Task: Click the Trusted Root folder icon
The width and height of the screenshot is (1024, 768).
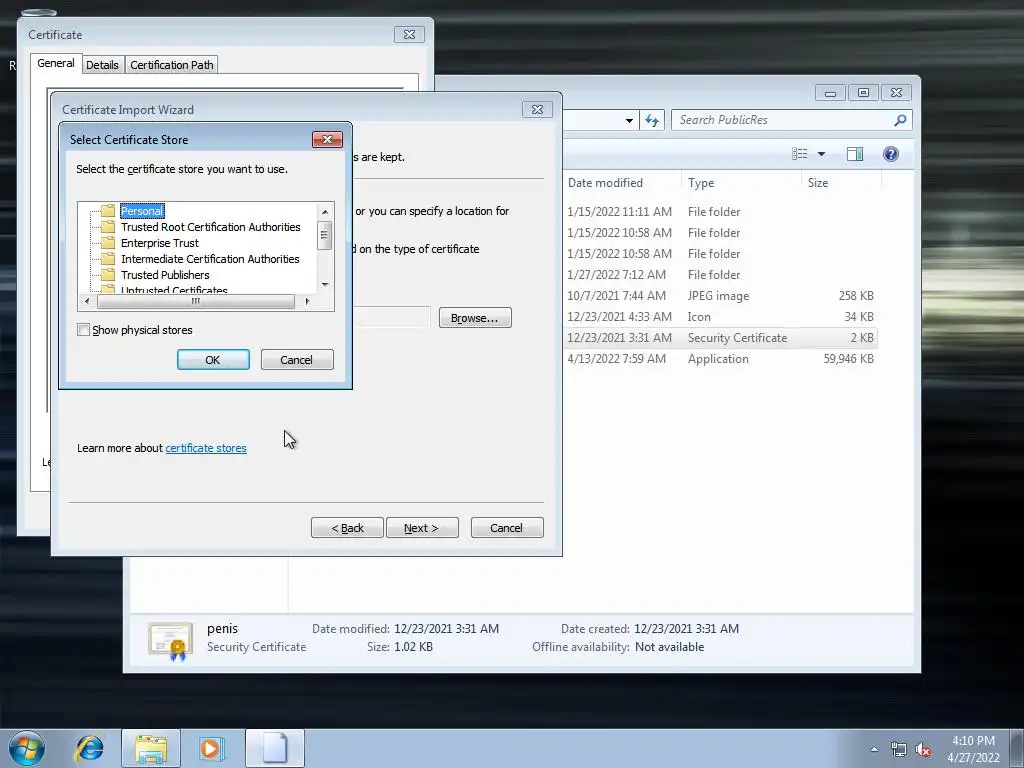Action: coord(108,227)
